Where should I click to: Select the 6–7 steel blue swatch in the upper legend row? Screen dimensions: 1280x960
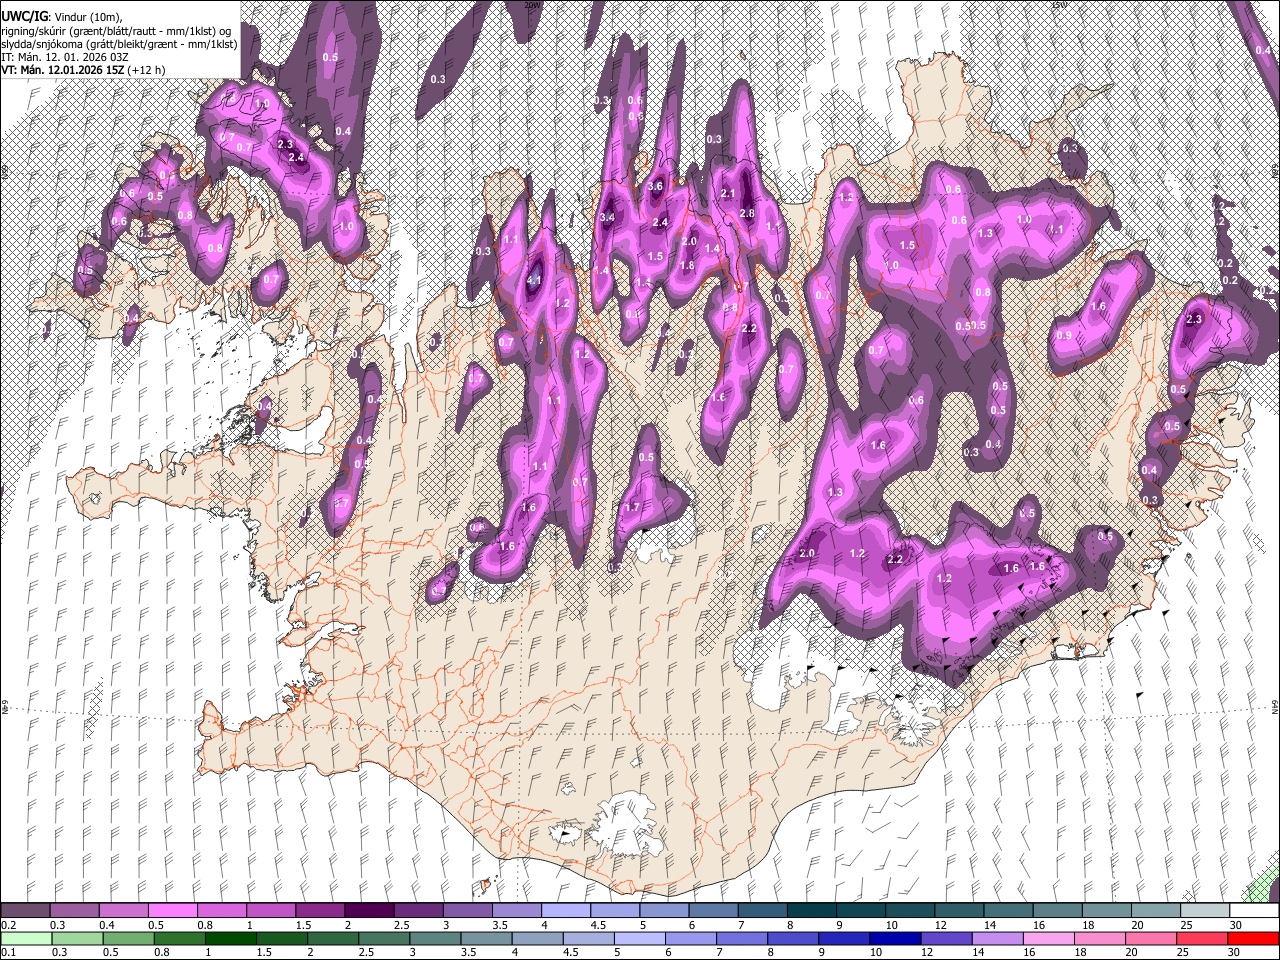click(712, 911)
